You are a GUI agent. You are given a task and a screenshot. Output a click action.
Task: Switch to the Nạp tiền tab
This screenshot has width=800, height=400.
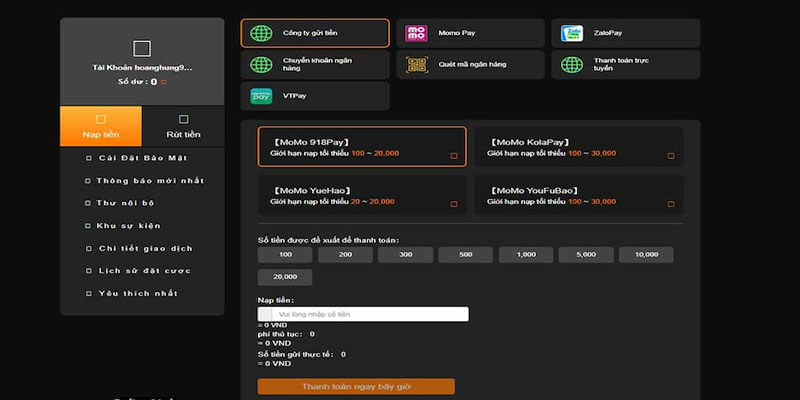click(100, 125)
